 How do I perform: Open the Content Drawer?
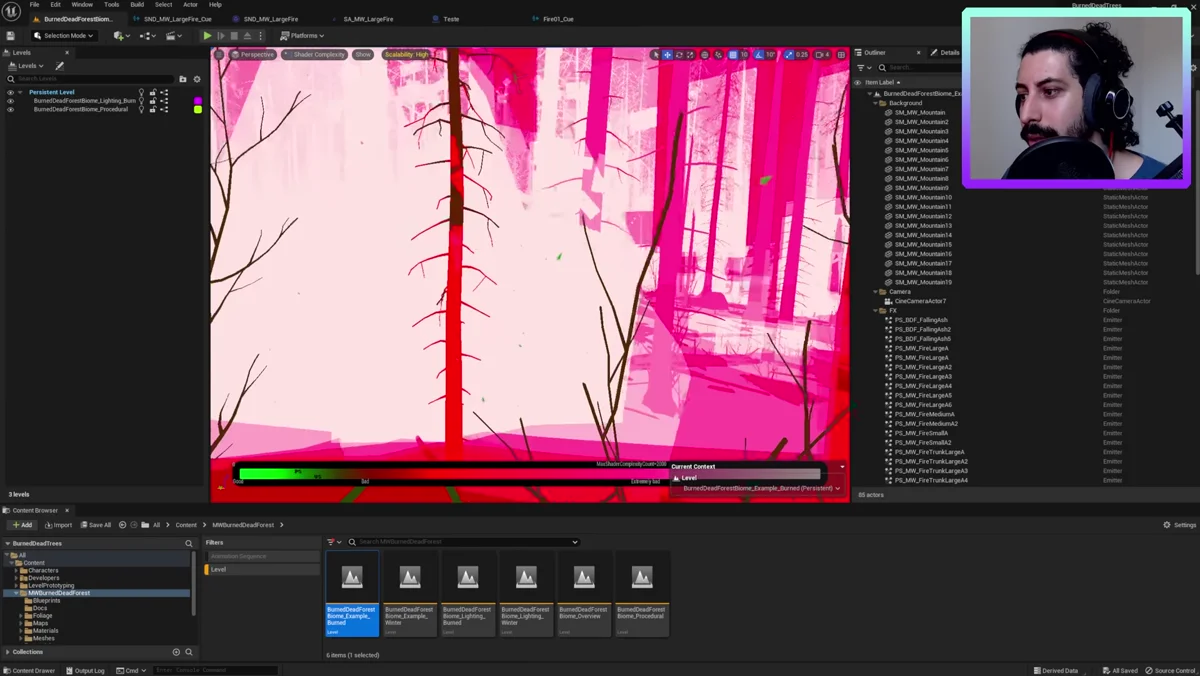pos(29,671)
